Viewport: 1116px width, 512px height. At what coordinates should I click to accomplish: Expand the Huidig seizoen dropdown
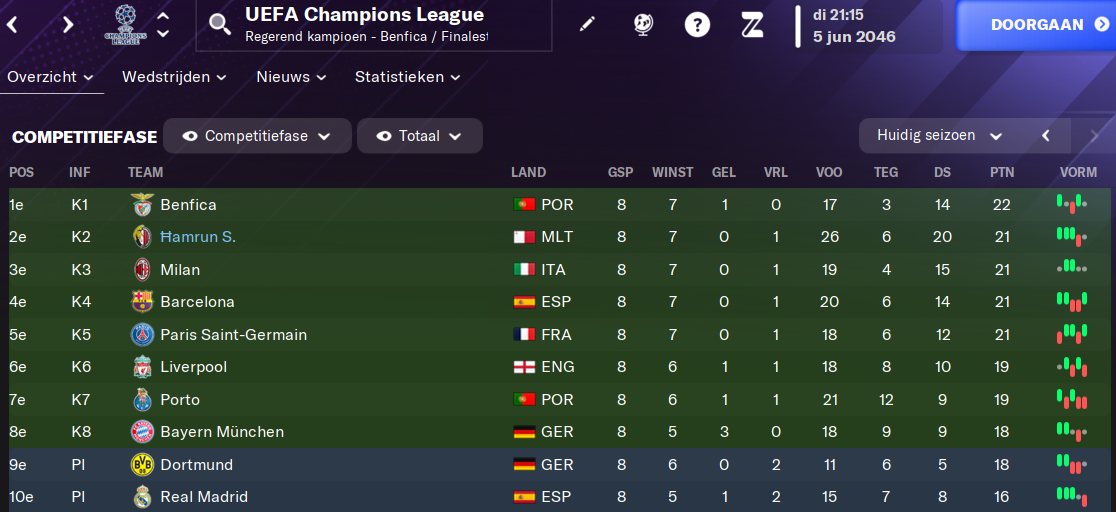click(x=939, y=136)
